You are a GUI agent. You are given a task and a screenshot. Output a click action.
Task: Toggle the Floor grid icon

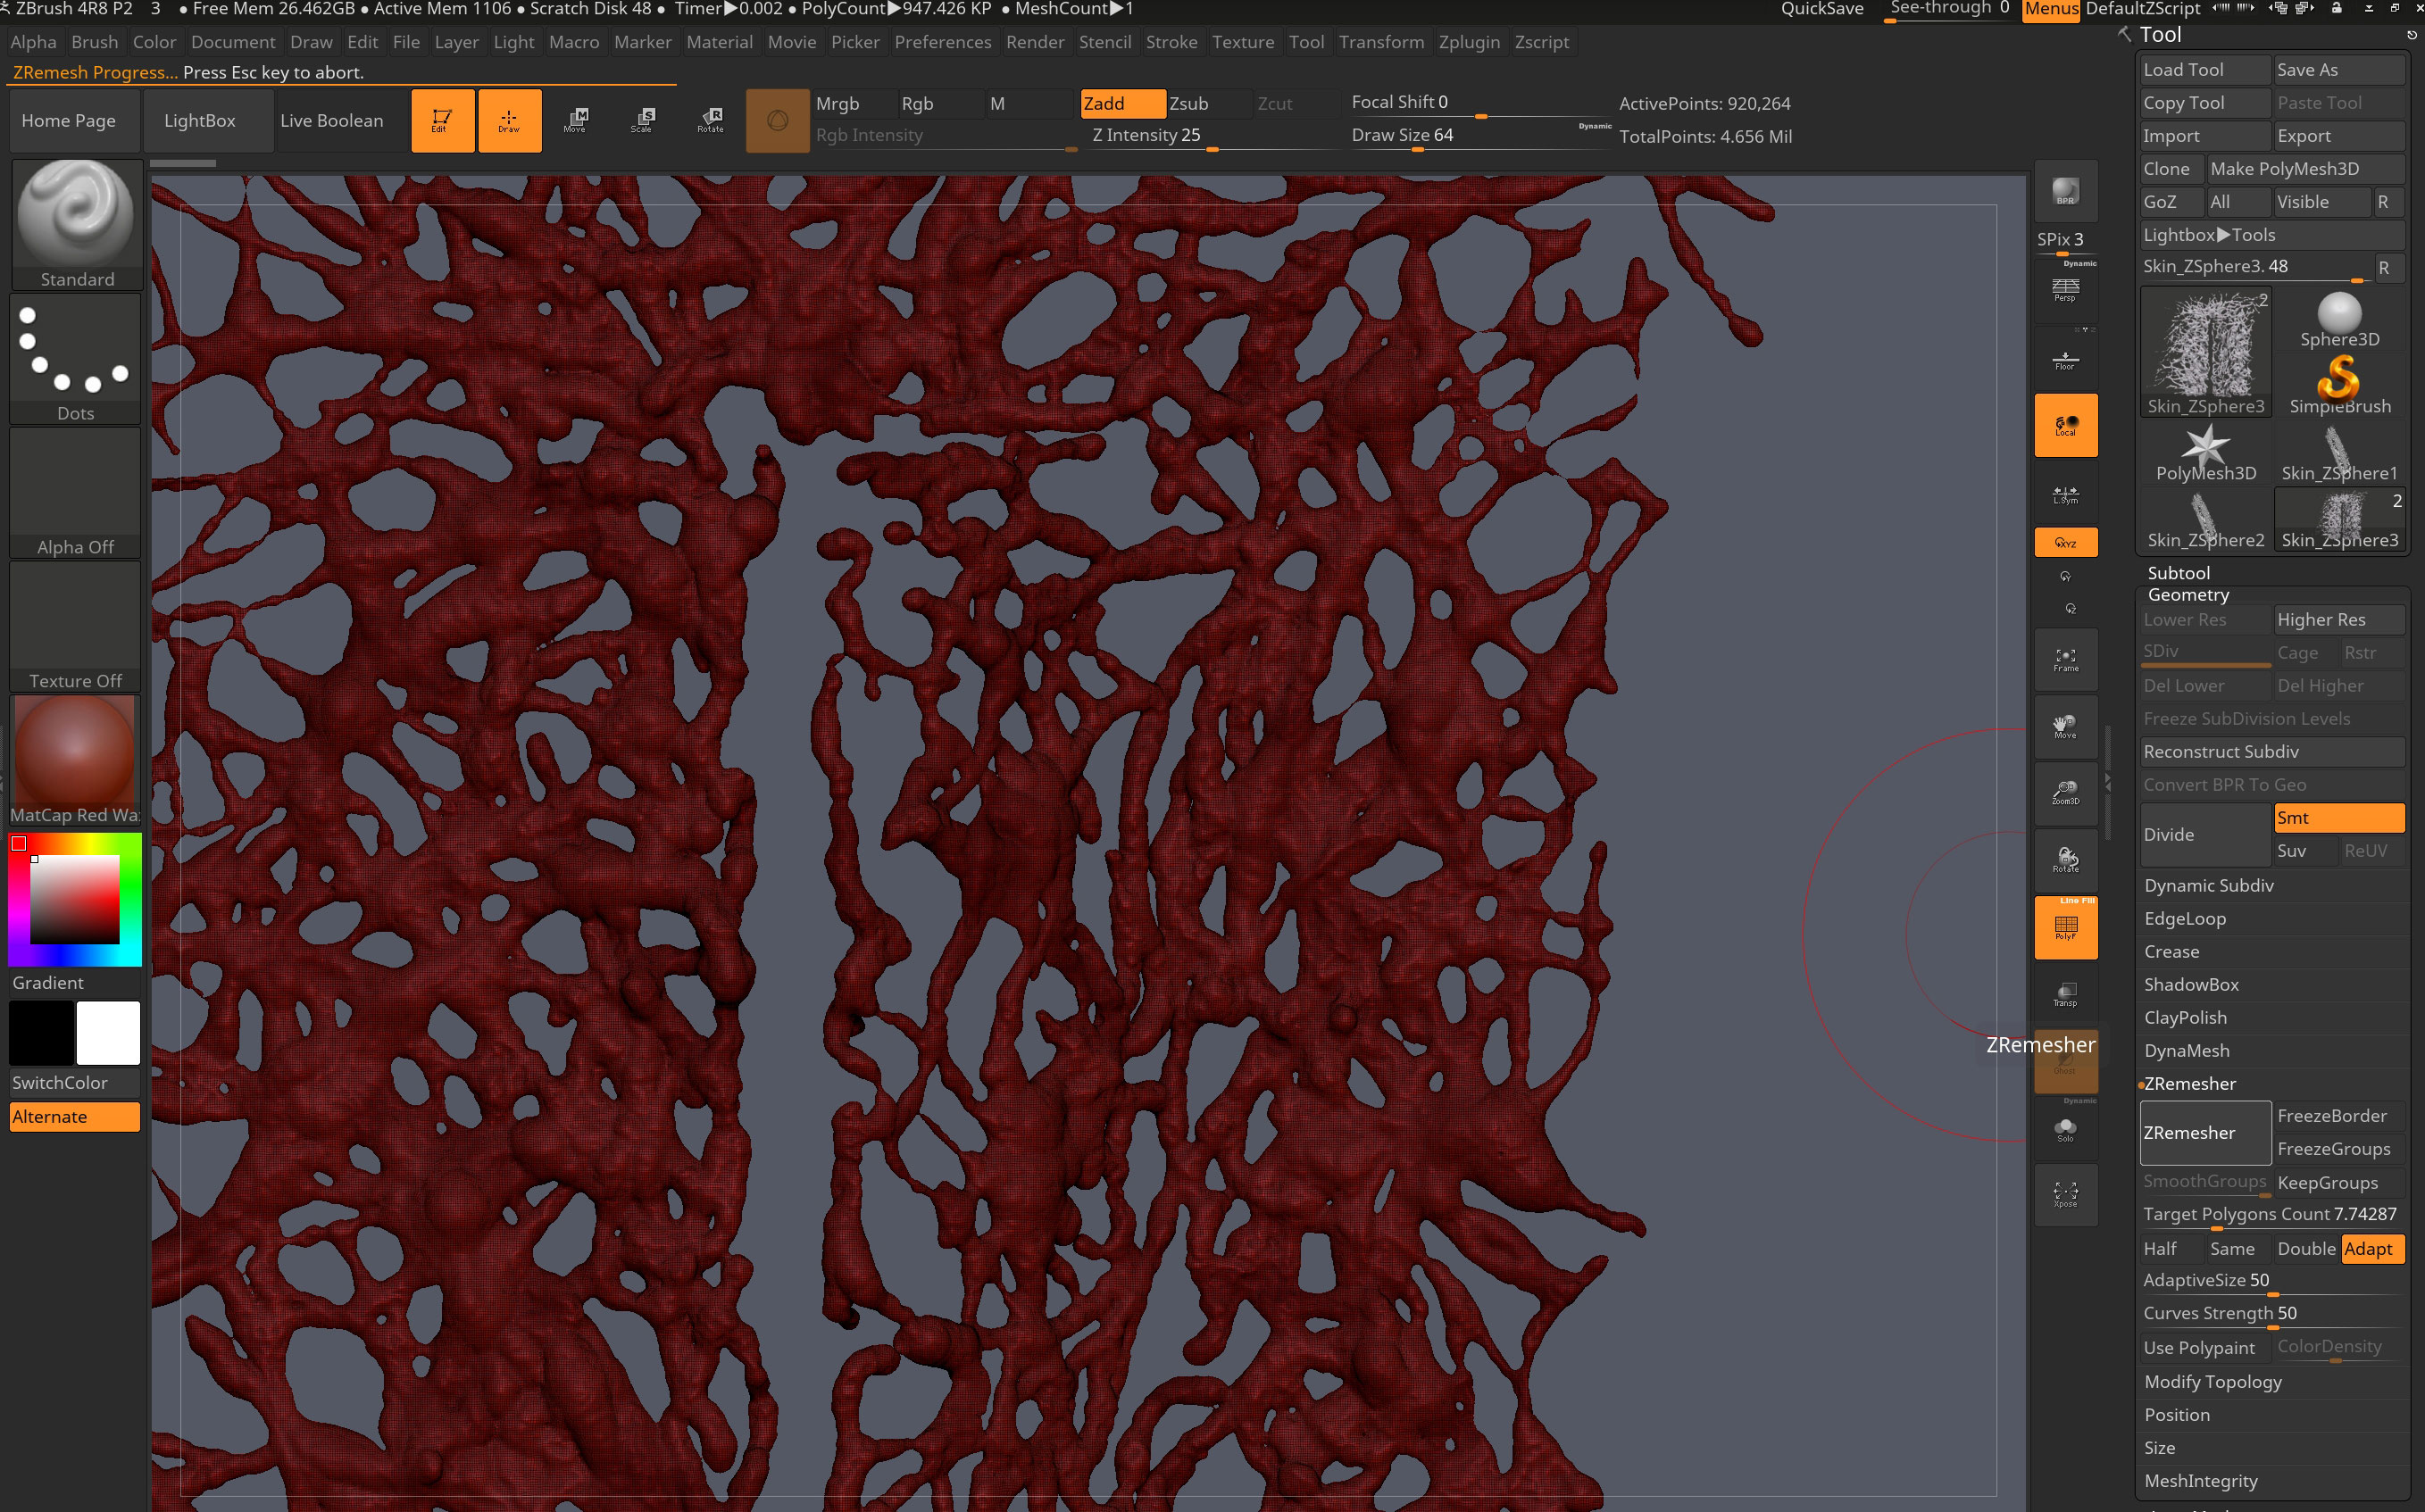coord(2065,359)
